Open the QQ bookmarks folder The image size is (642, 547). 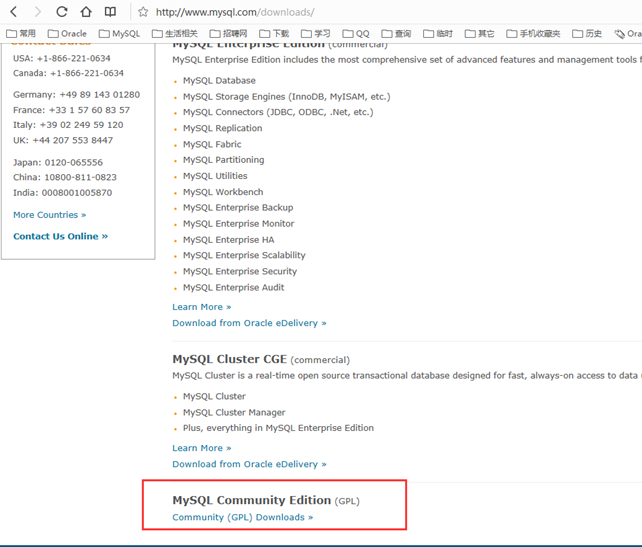356,34
